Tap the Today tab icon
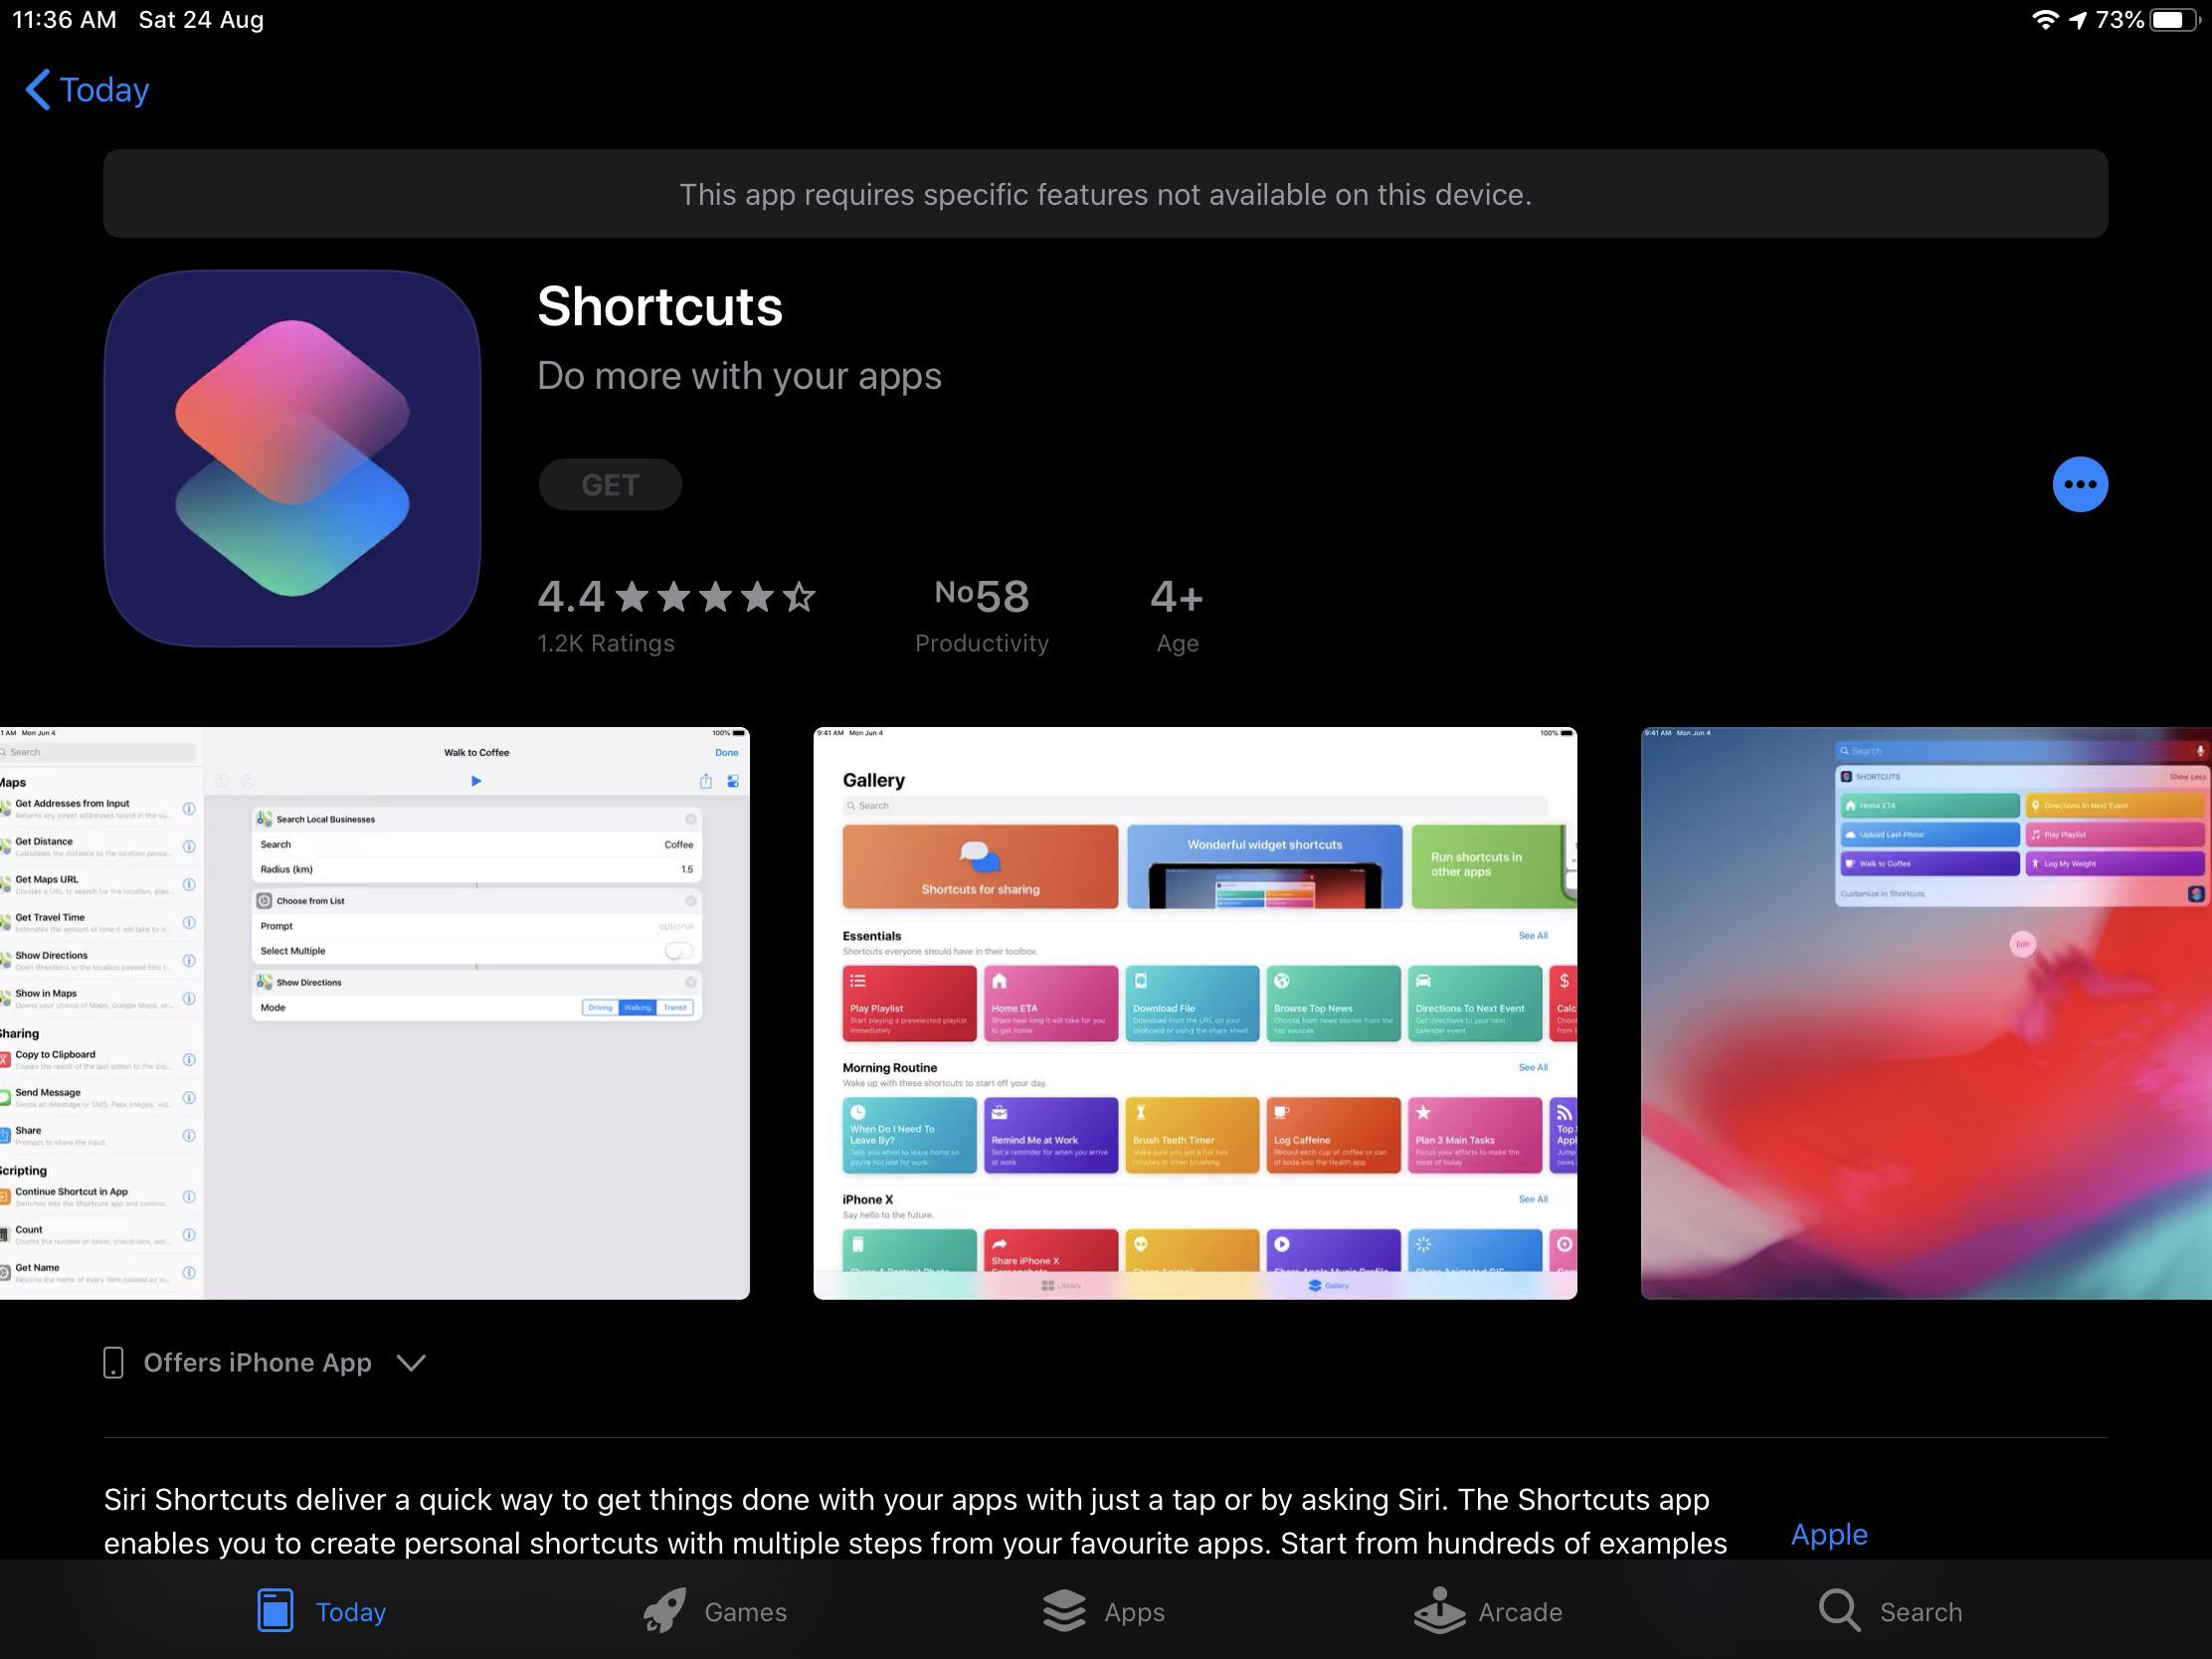 click(275, 1611)
